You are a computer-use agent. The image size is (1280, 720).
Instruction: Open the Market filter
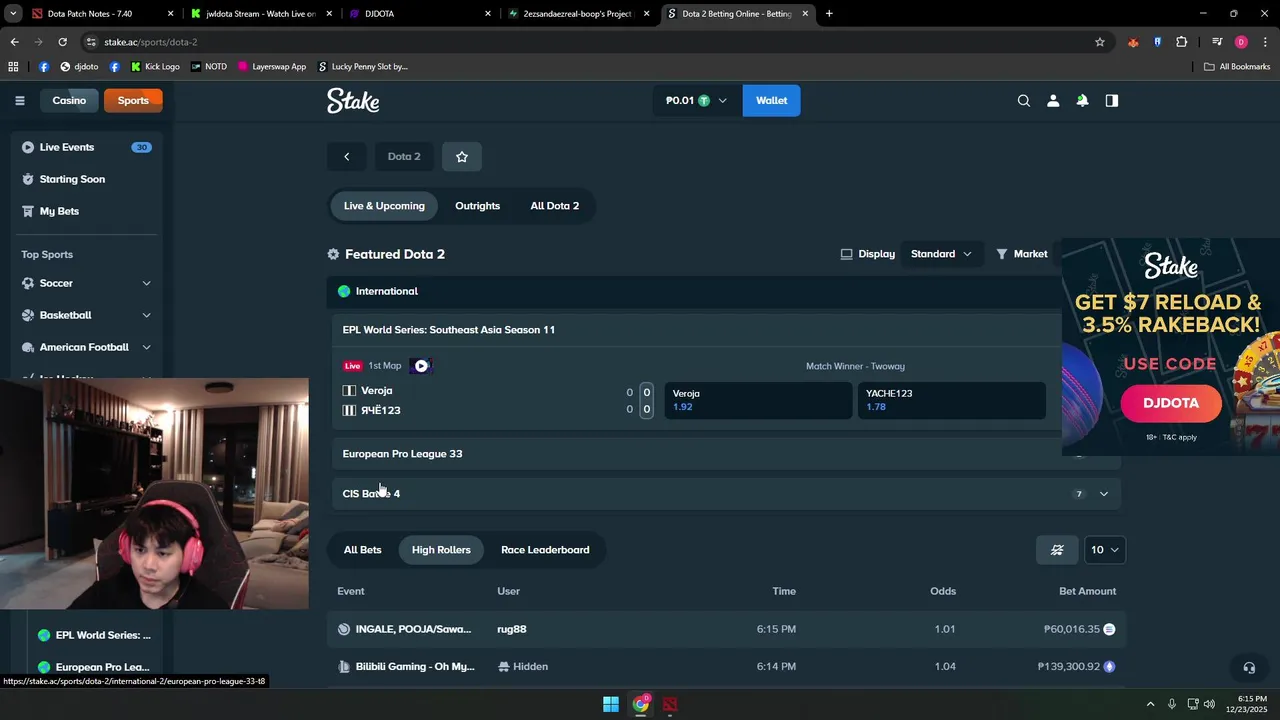pyautogui.click(x=1021, y=254)
